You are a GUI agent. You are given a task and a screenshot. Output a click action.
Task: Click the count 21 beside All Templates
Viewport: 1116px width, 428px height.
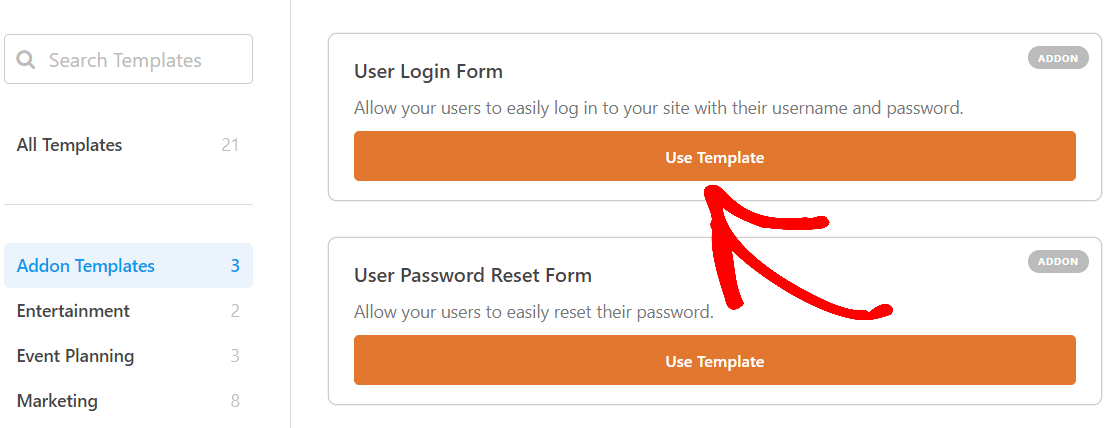(230, 145)
